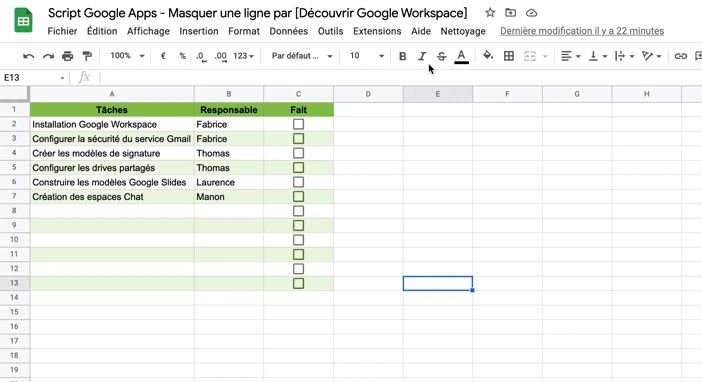The width and height of the screenshot is (702, 382).
Task: Open the Extensions menu
Action: 377,31
